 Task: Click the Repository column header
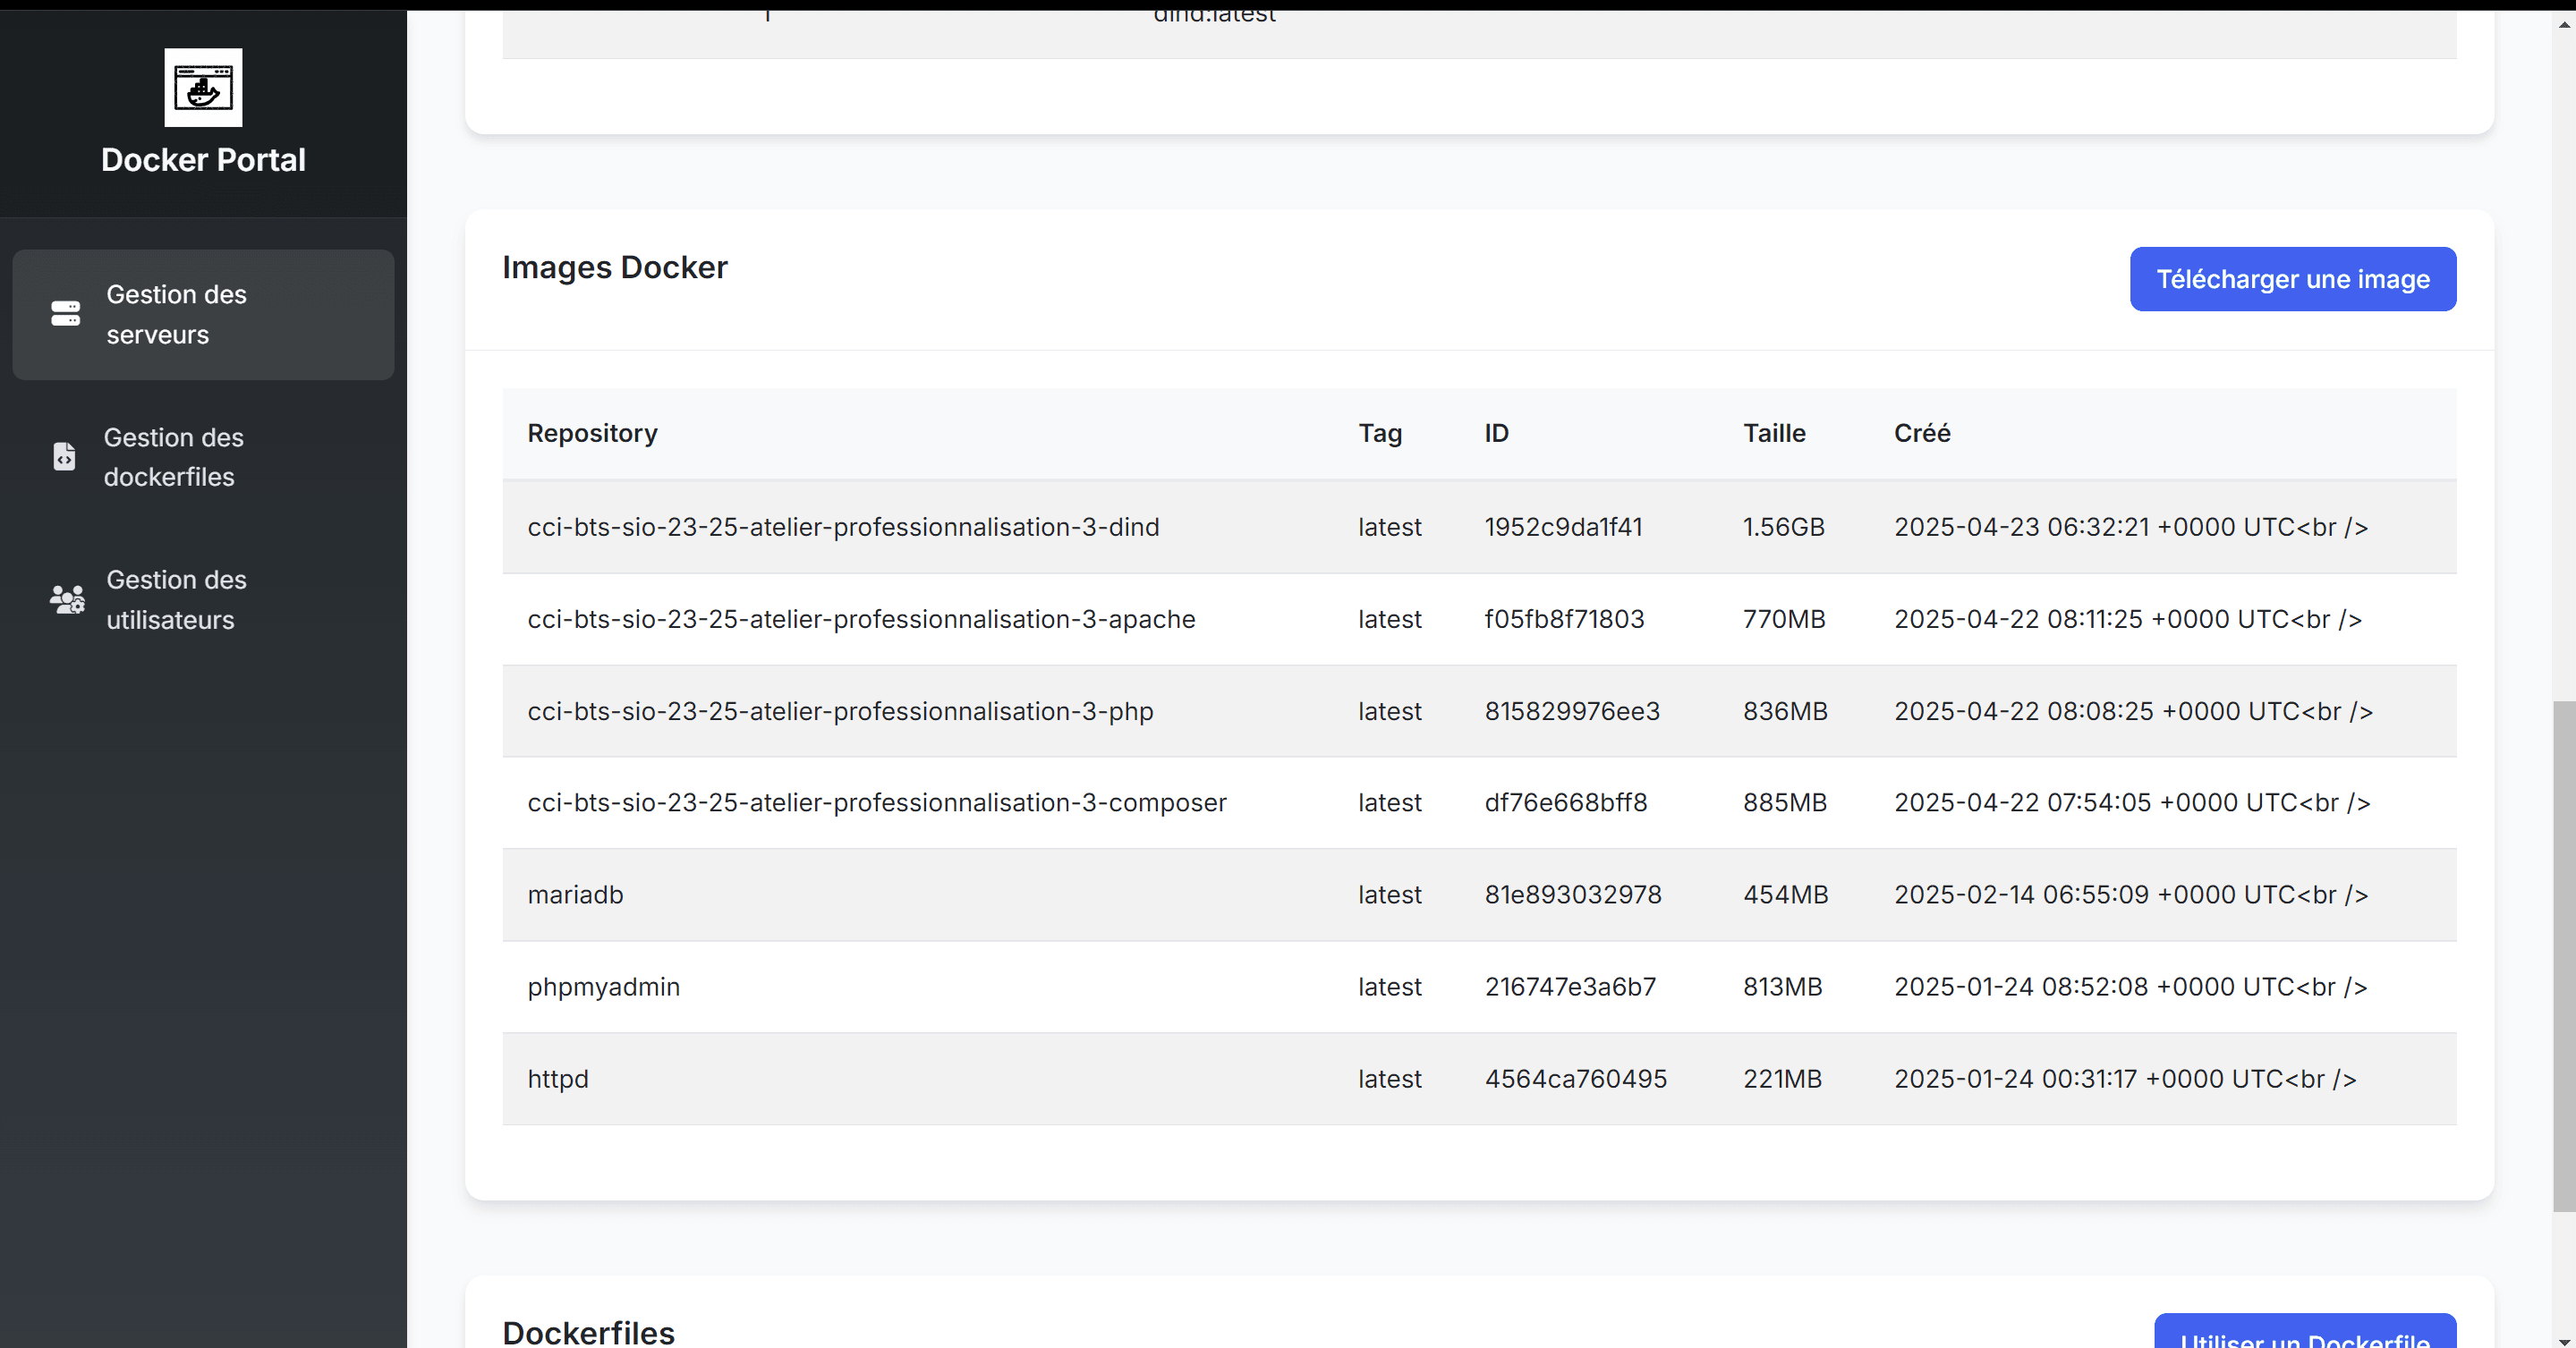click(x=592, y=433)
